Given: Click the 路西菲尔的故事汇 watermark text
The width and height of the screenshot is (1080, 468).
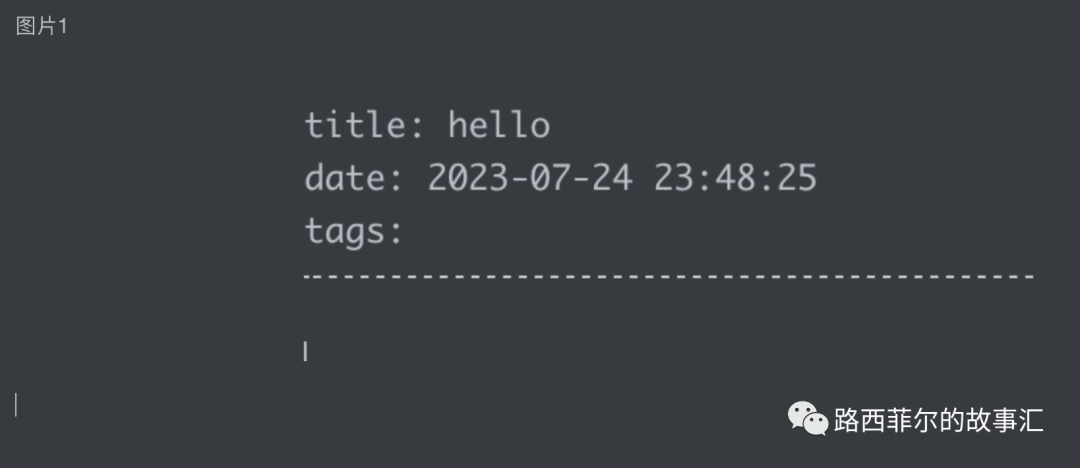Looking at the screenshot, I should pyautogui.click(x=939, y=420).
